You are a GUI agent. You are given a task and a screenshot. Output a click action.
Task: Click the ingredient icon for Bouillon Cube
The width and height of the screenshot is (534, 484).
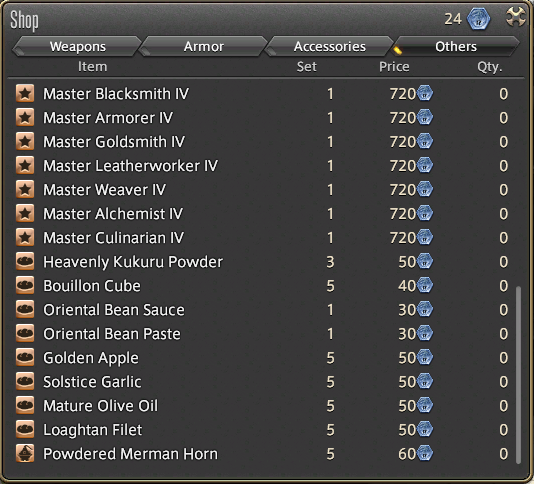[x=25, y=285]
